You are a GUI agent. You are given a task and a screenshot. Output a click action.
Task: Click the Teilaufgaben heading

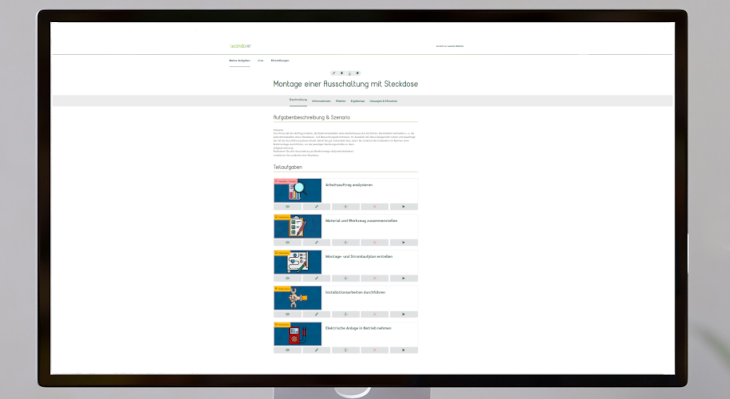(288, 167)
